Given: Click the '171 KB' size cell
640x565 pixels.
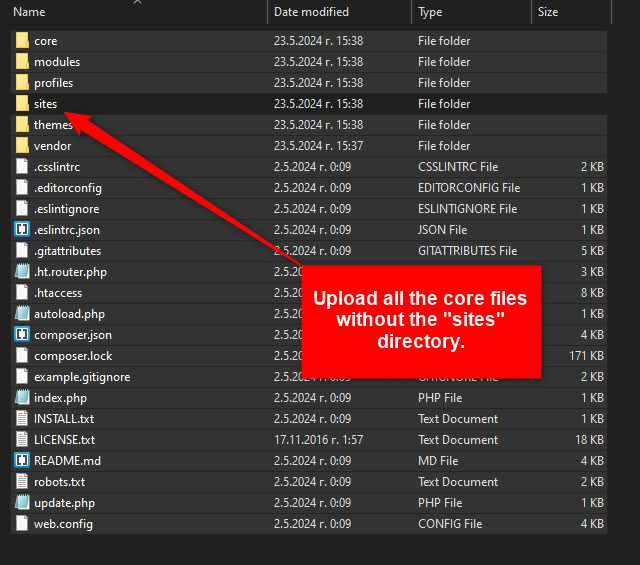Looking at the screenshot, I should [587, 356].
